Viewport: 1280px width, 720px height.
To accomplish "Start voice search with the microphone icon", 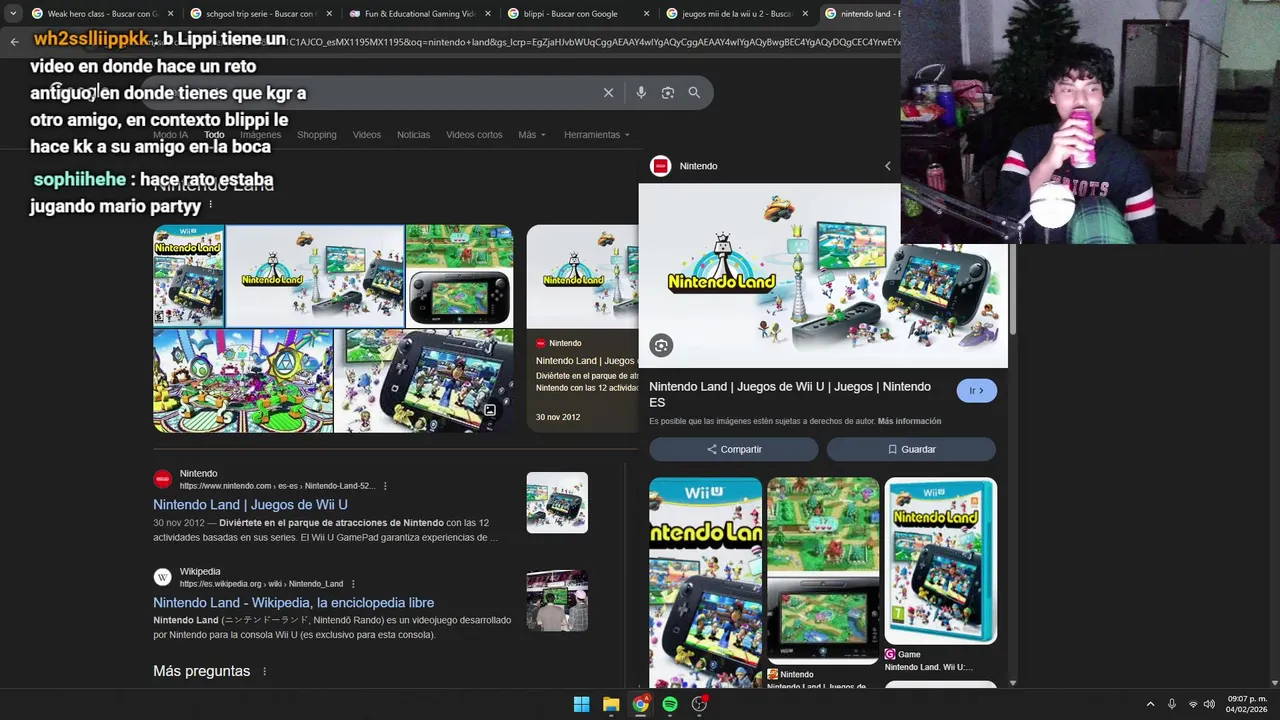I will point(641,93).
